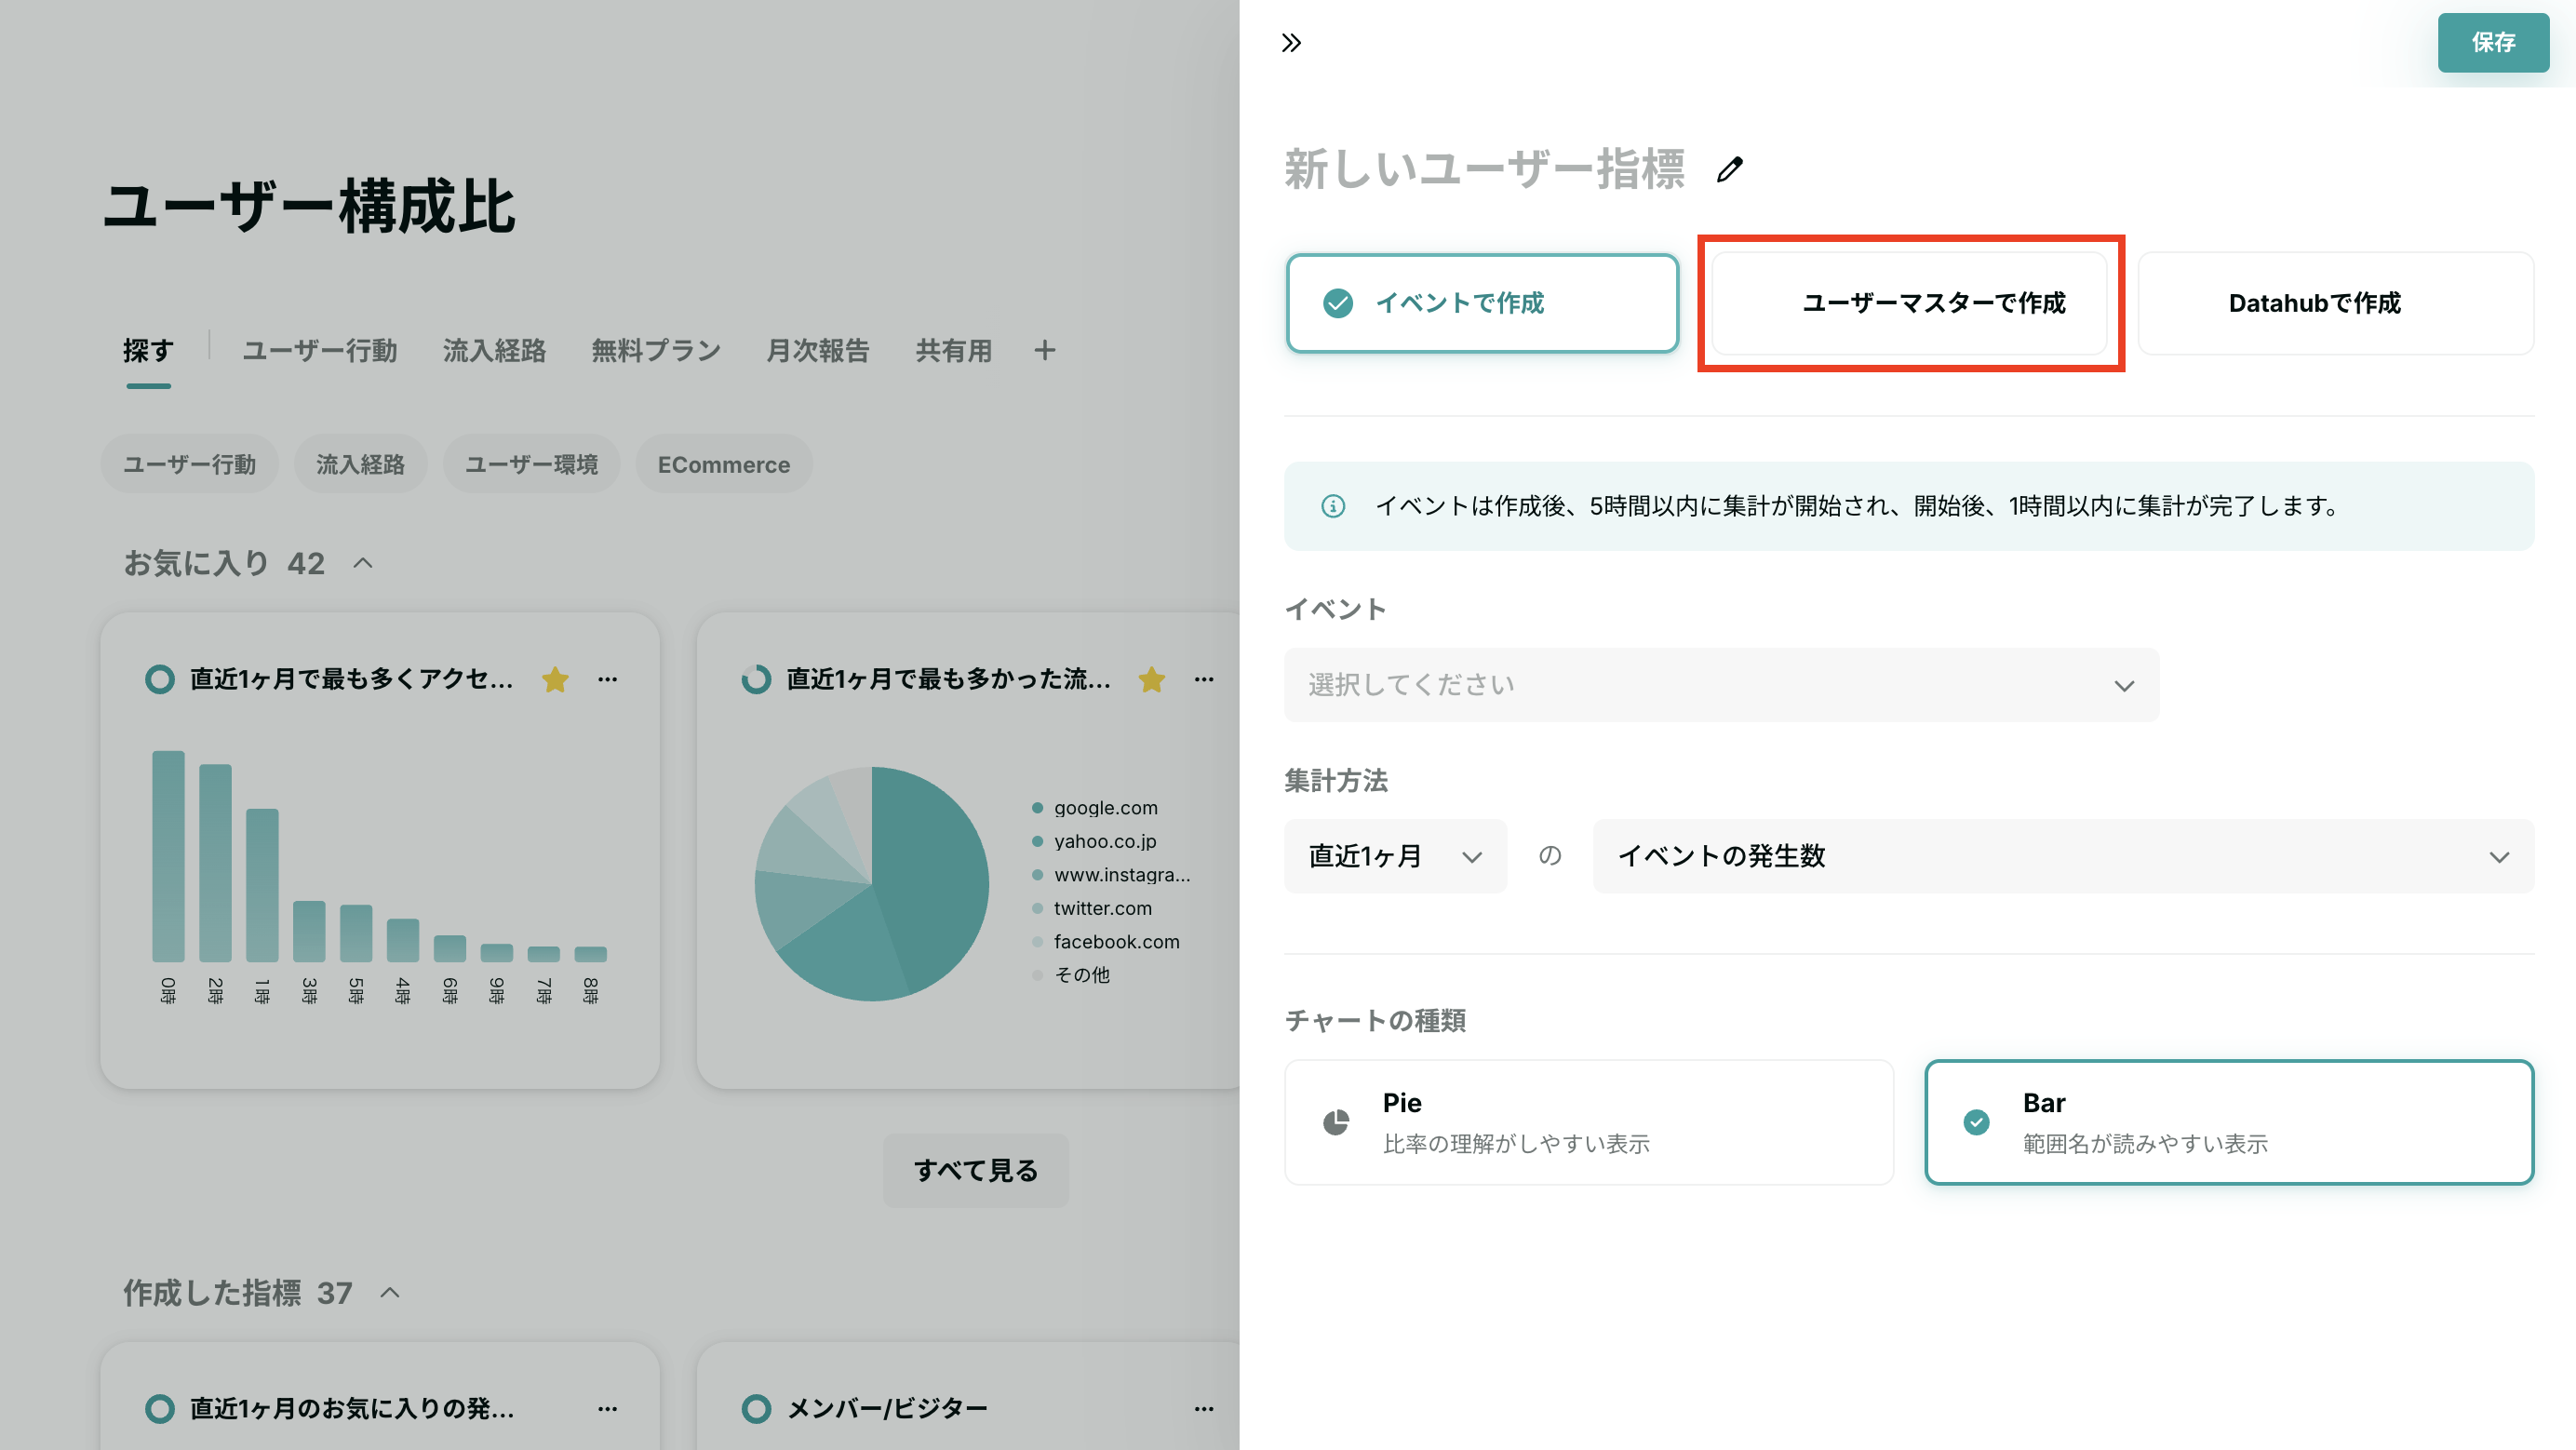The width and height of the screenshot is (2576, 1450).
Task: Open the イベント selection dropdown
Action: [1722, 685]
